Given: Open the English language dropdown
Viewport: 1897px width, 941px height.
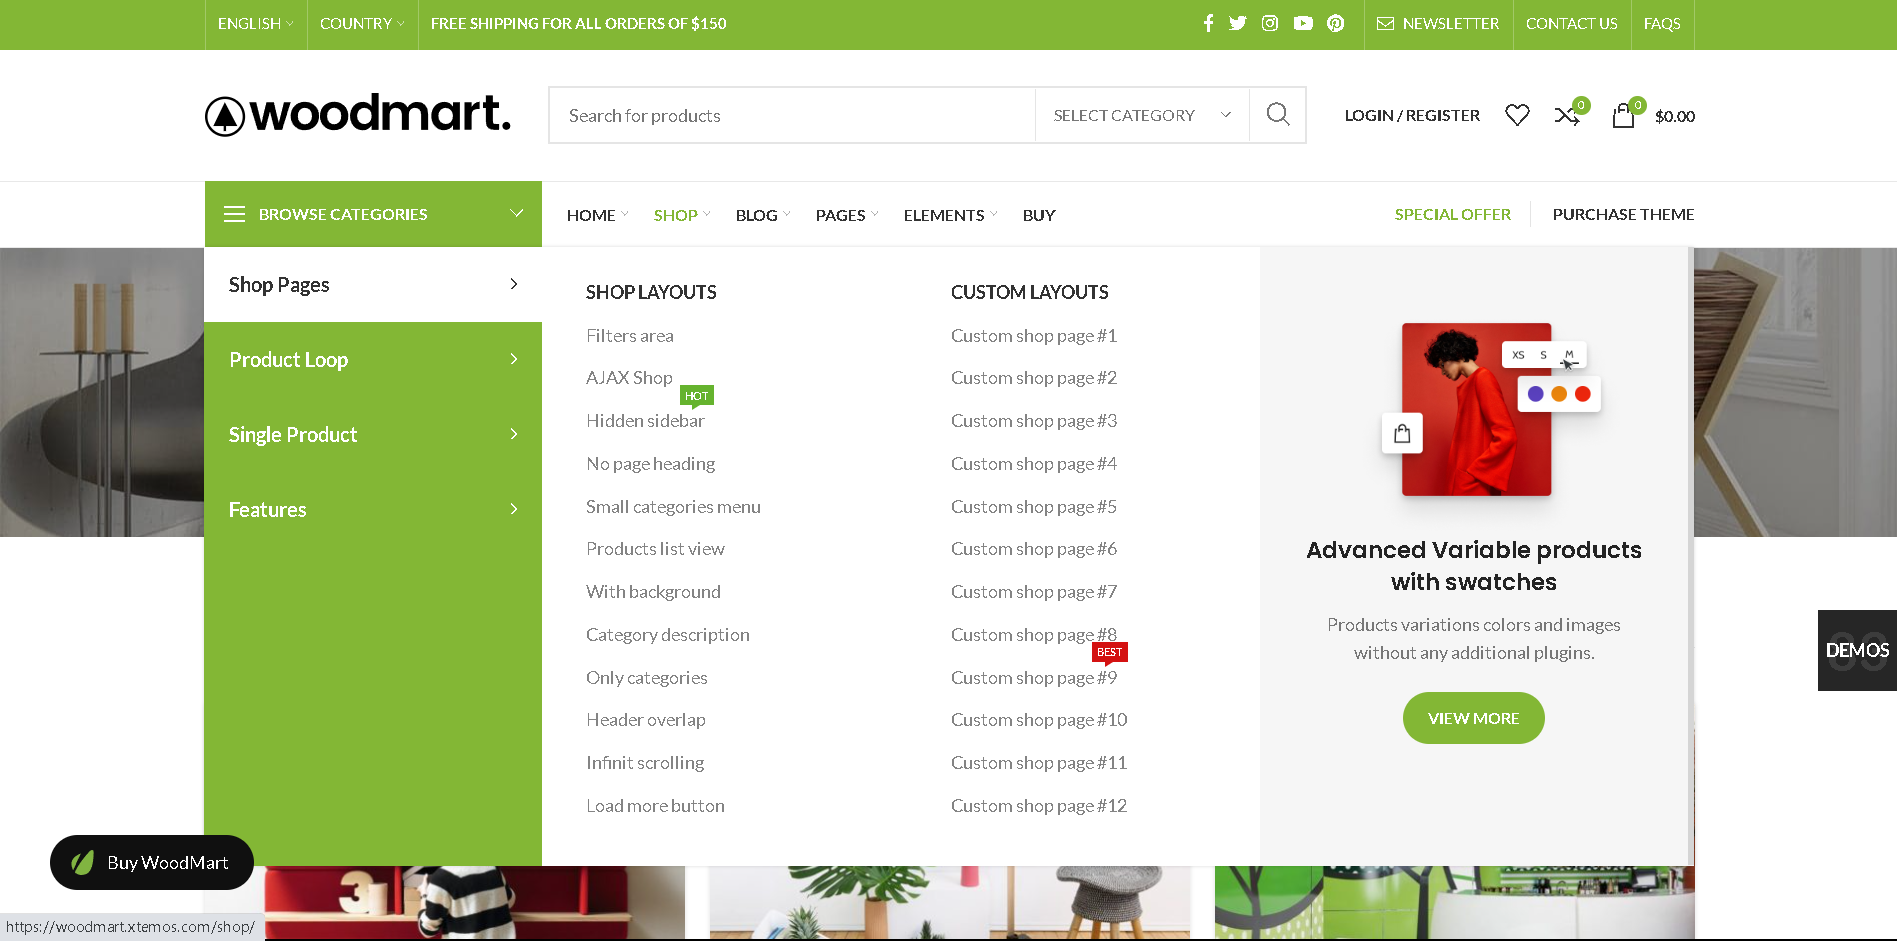Looking at the screenshot, I should [255, 24].
